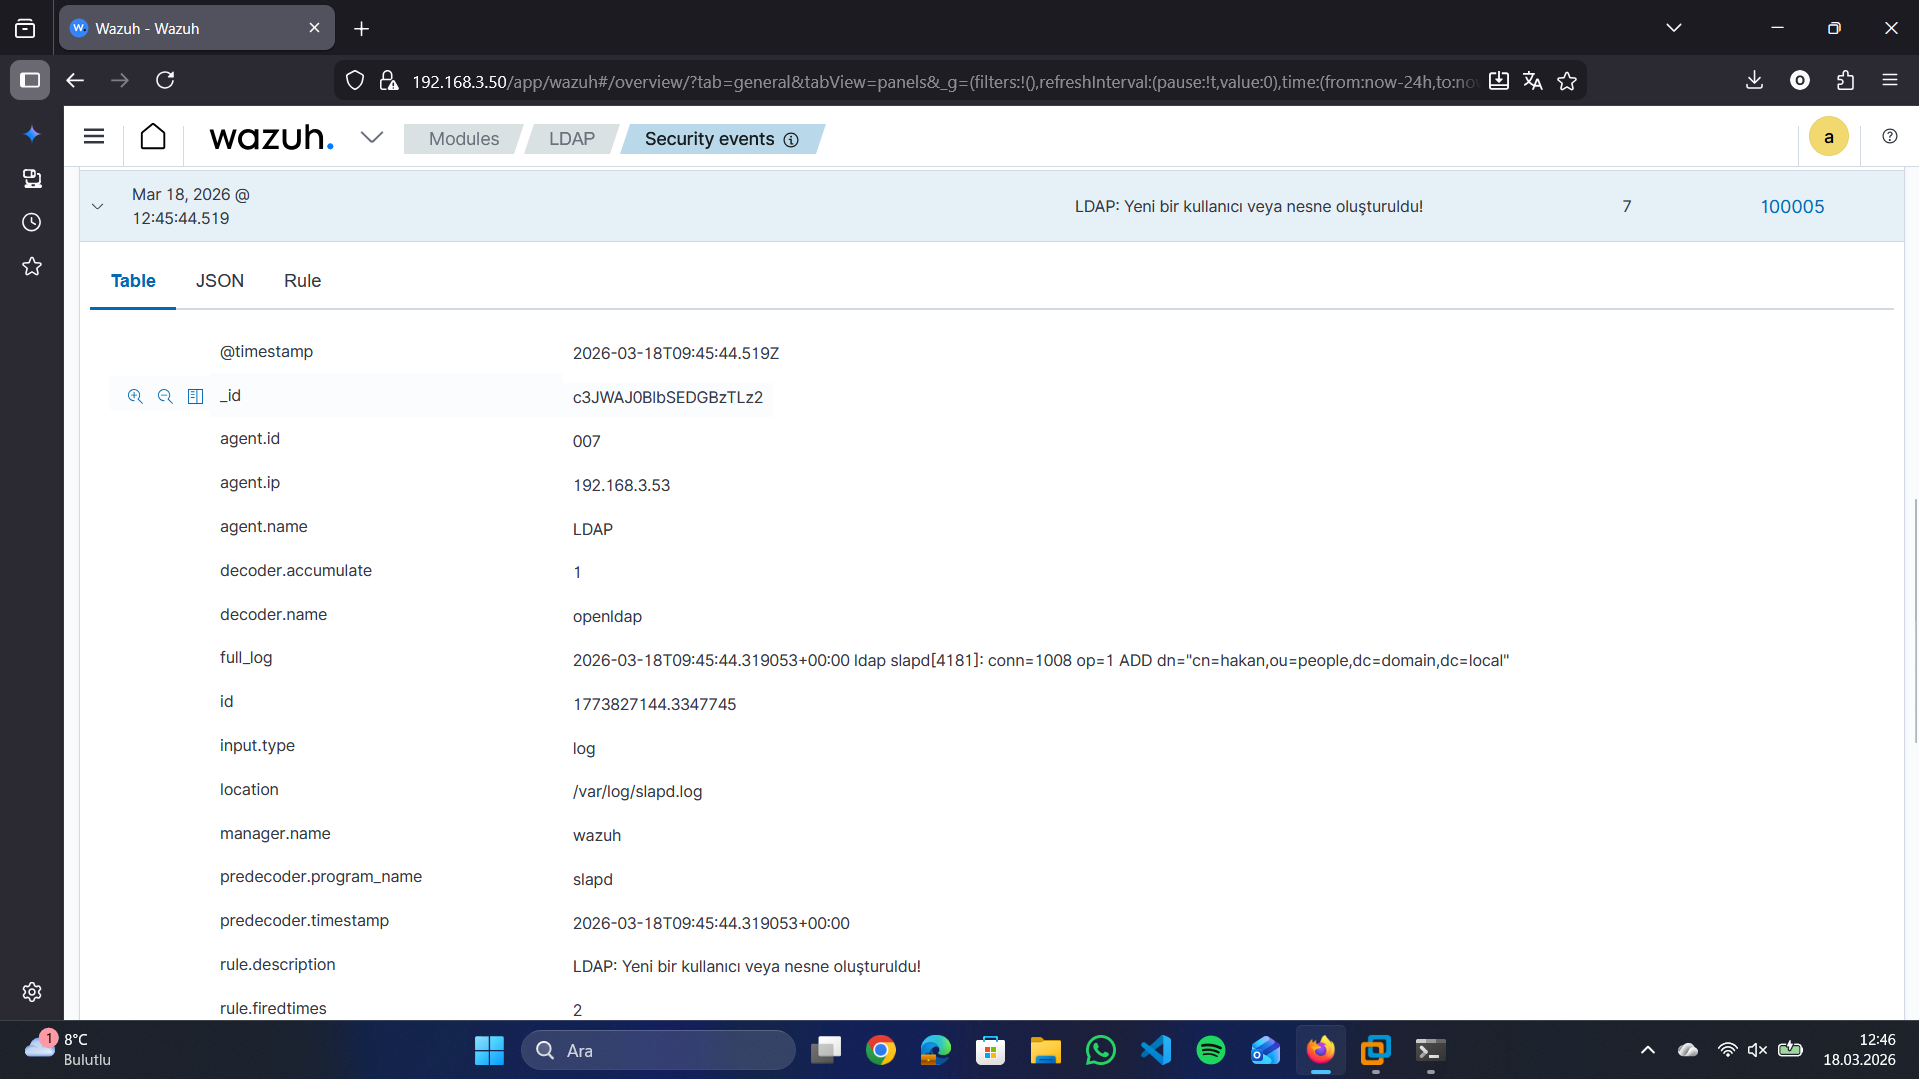
Task: Click the predecoder.program_name value slapd
Action: (592, 879)
